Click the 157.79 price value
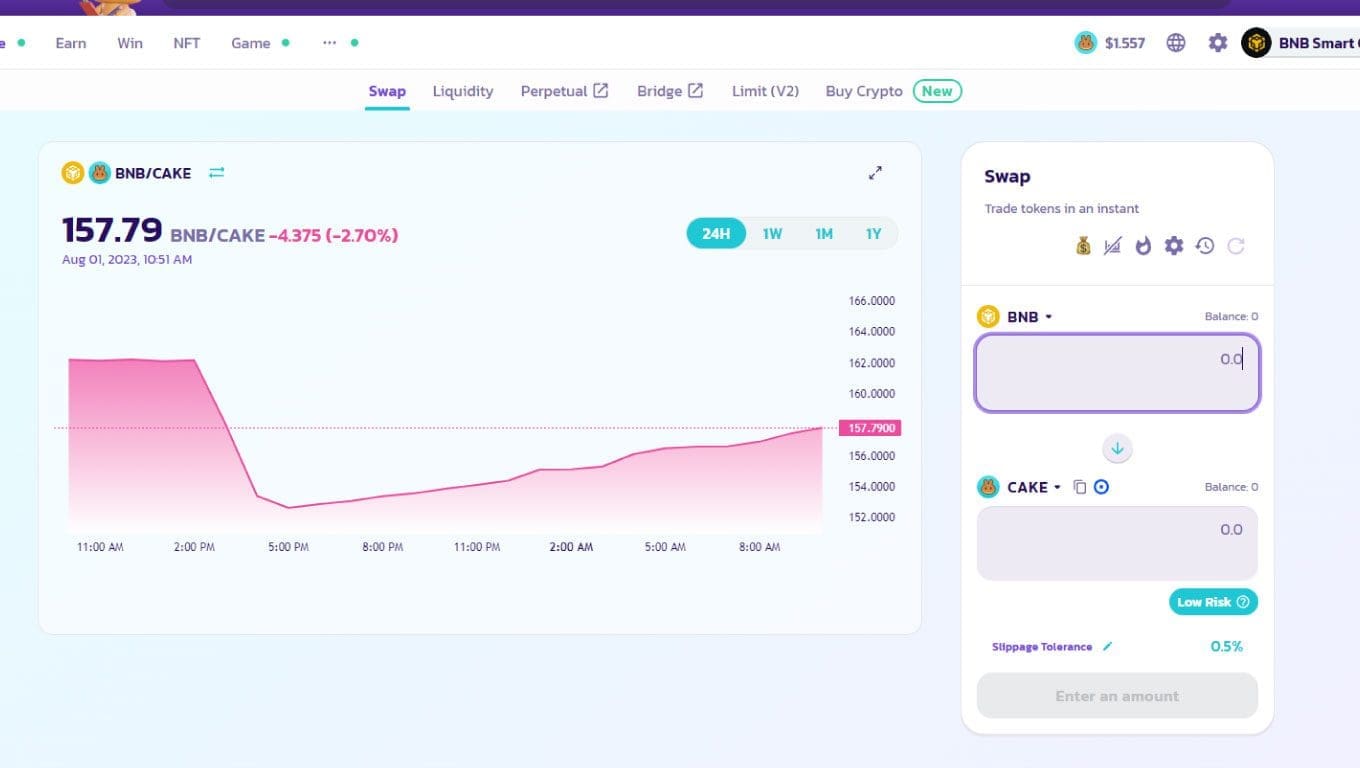 click(112, 231)
